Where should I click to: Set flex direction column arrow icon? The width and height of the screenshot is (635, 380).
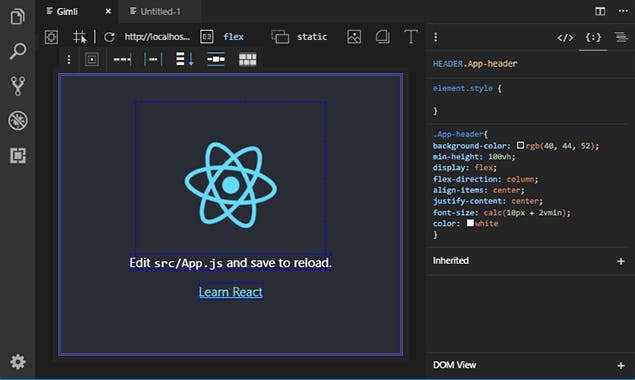185,59
